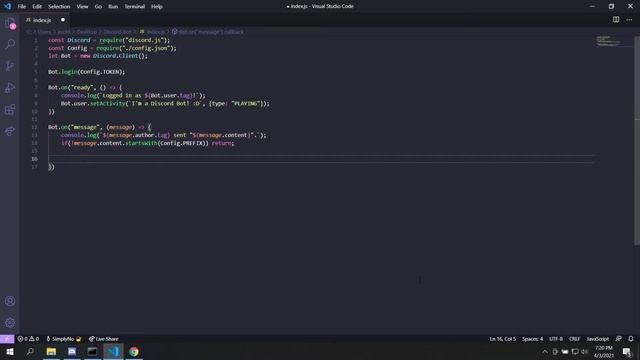Open the Explorer view in activity bar
640x360 pixels.
click(x=10, y=23)
